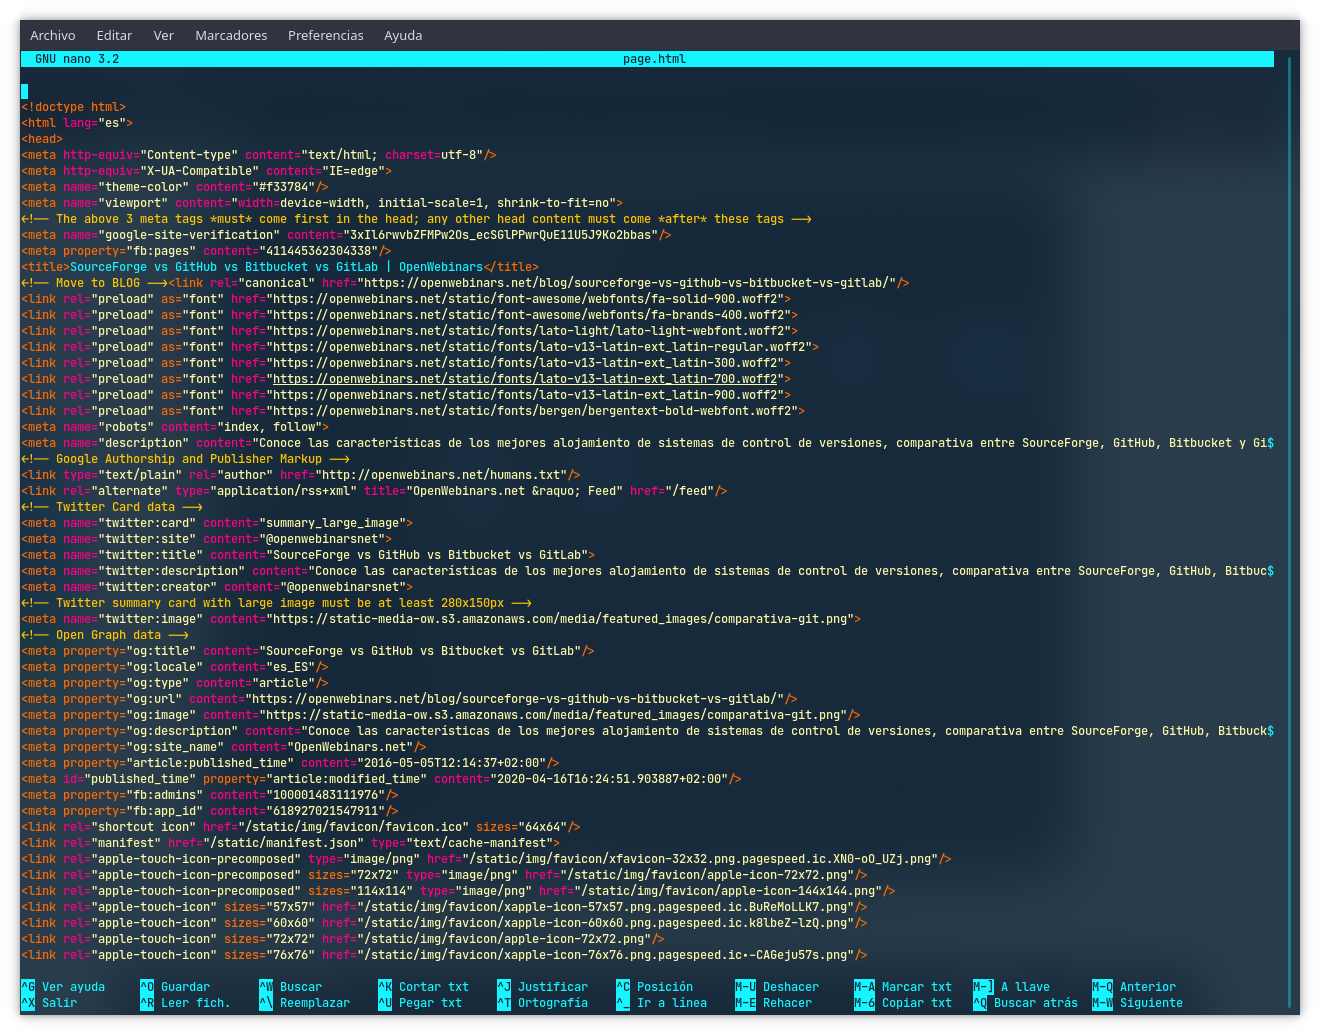This screenshot has height=1035, width=1320.
Task: Click the Ir a línea shortcut hint
Action: (661, 1003)
